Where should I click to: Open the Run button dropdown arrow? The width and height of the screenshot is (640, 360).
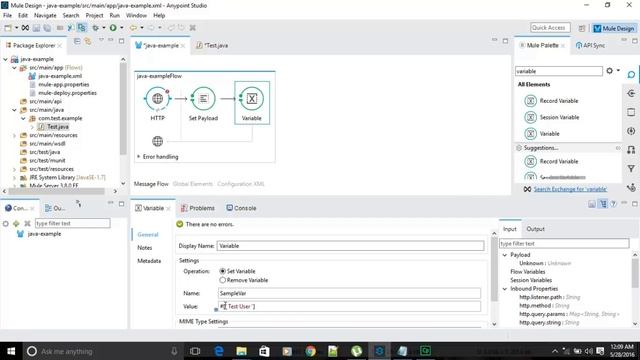click(122, 28)
